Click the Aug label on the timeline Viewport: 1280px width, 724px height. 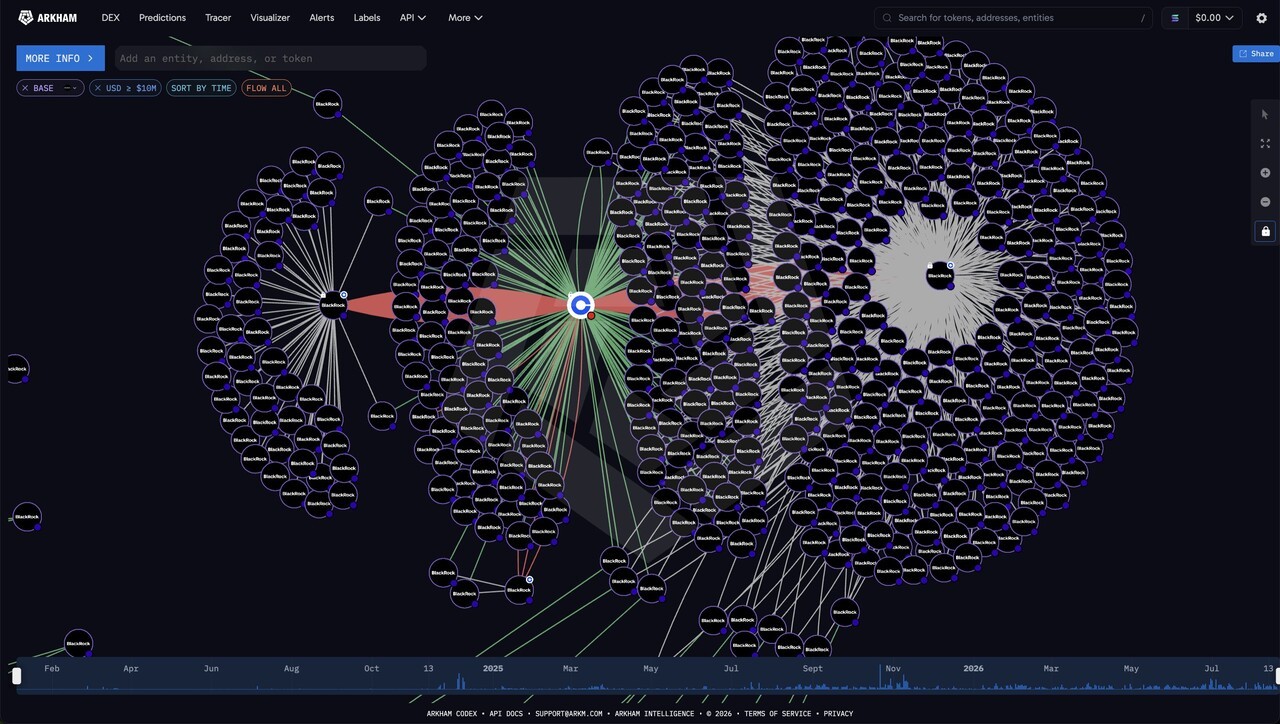(x=291, y=668)
